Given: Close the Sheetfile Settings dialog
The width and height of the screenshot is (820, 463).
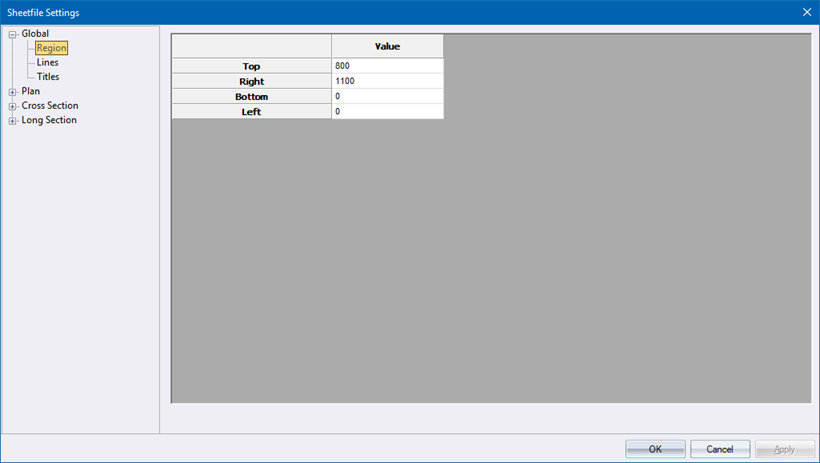Looking at the screenshot, I should pos(806,12).
